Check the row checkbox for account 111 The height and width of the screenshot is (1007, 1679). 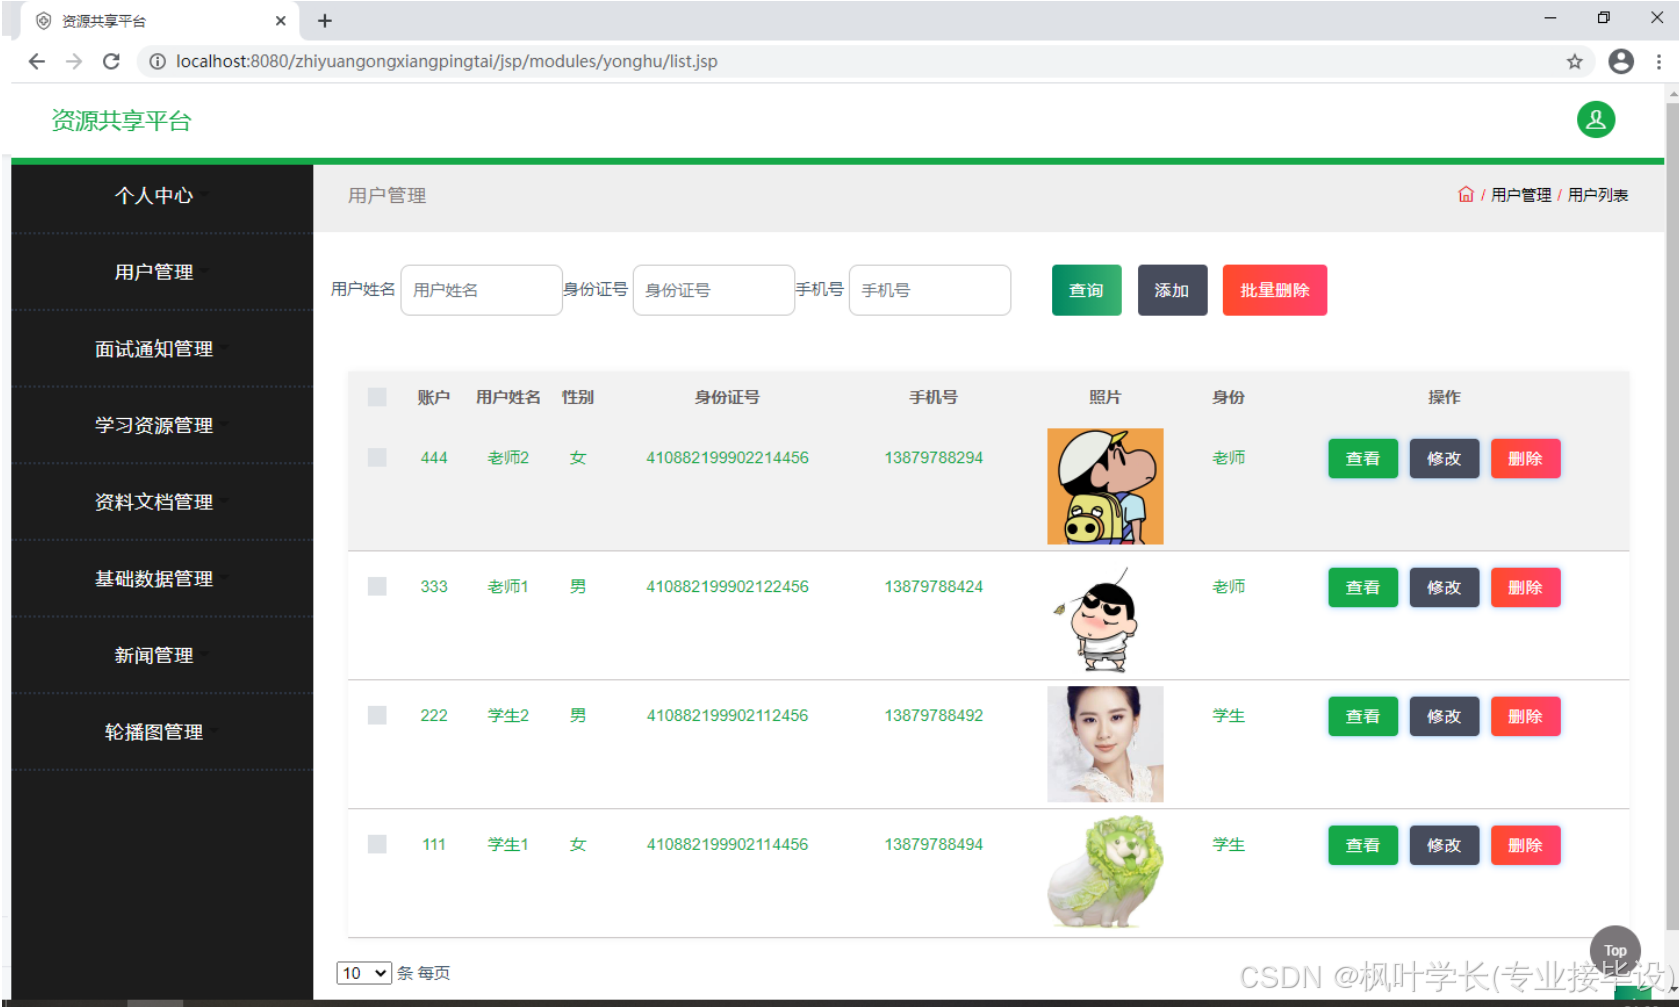[377, 844]
